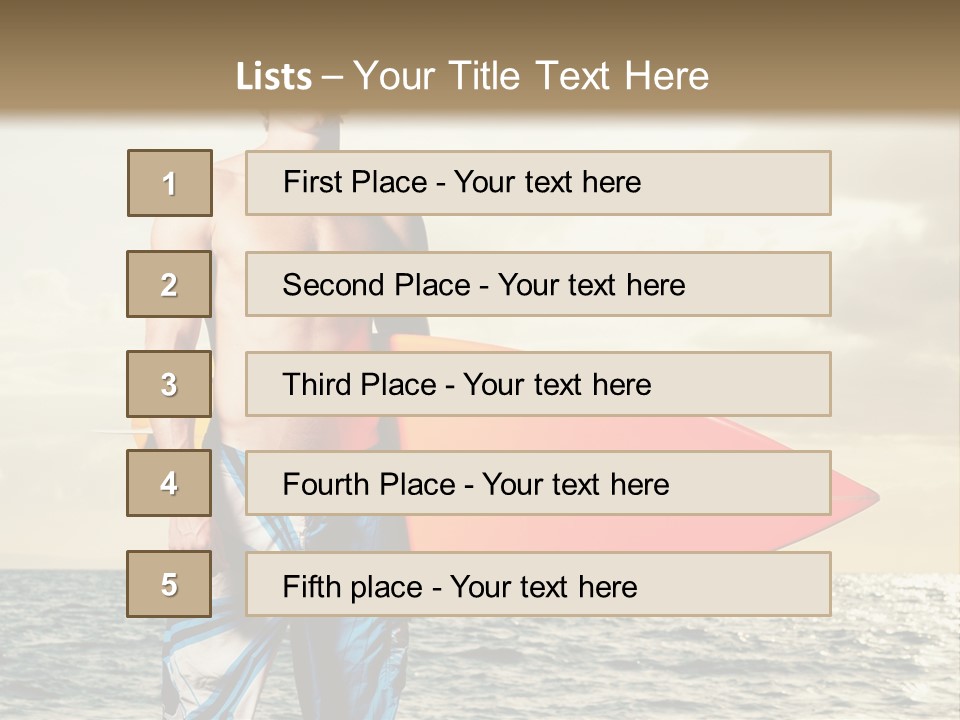Screen dimensions: 960x720
Task: Click the Fourth Place text box
Action: click(538, 483)
